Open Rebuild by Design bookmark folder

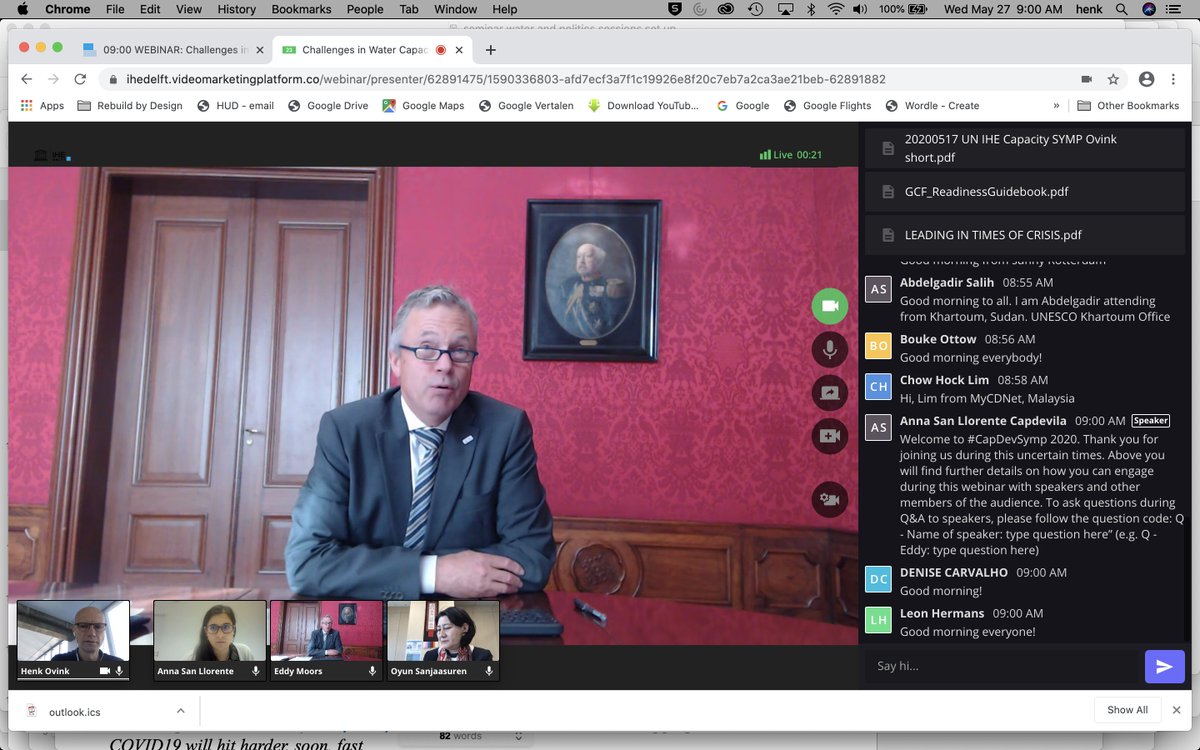[x=130, y=105]
